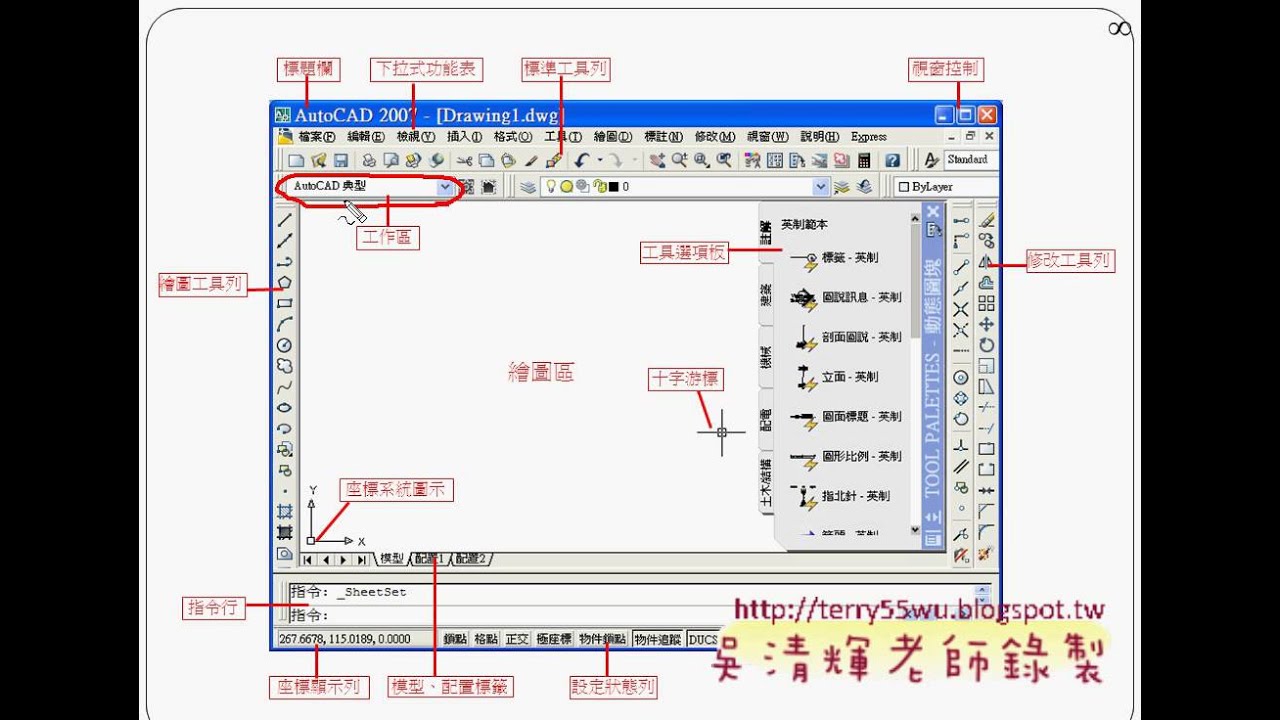Select the Hatch tool
The image size is (1280, 720).
click(x=285, y=512)
